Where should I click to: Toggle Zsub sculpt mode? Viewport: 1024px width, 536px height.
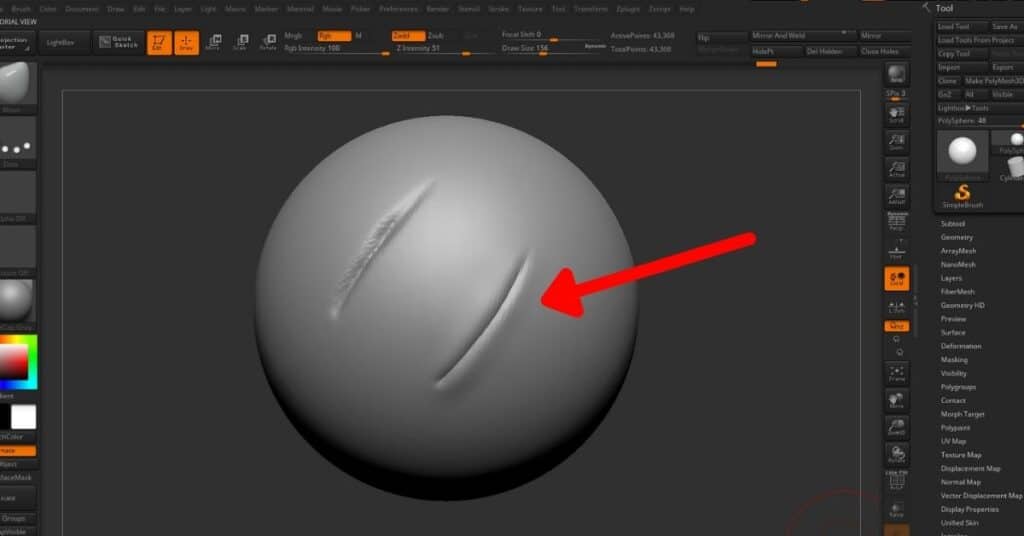[436, 36]
